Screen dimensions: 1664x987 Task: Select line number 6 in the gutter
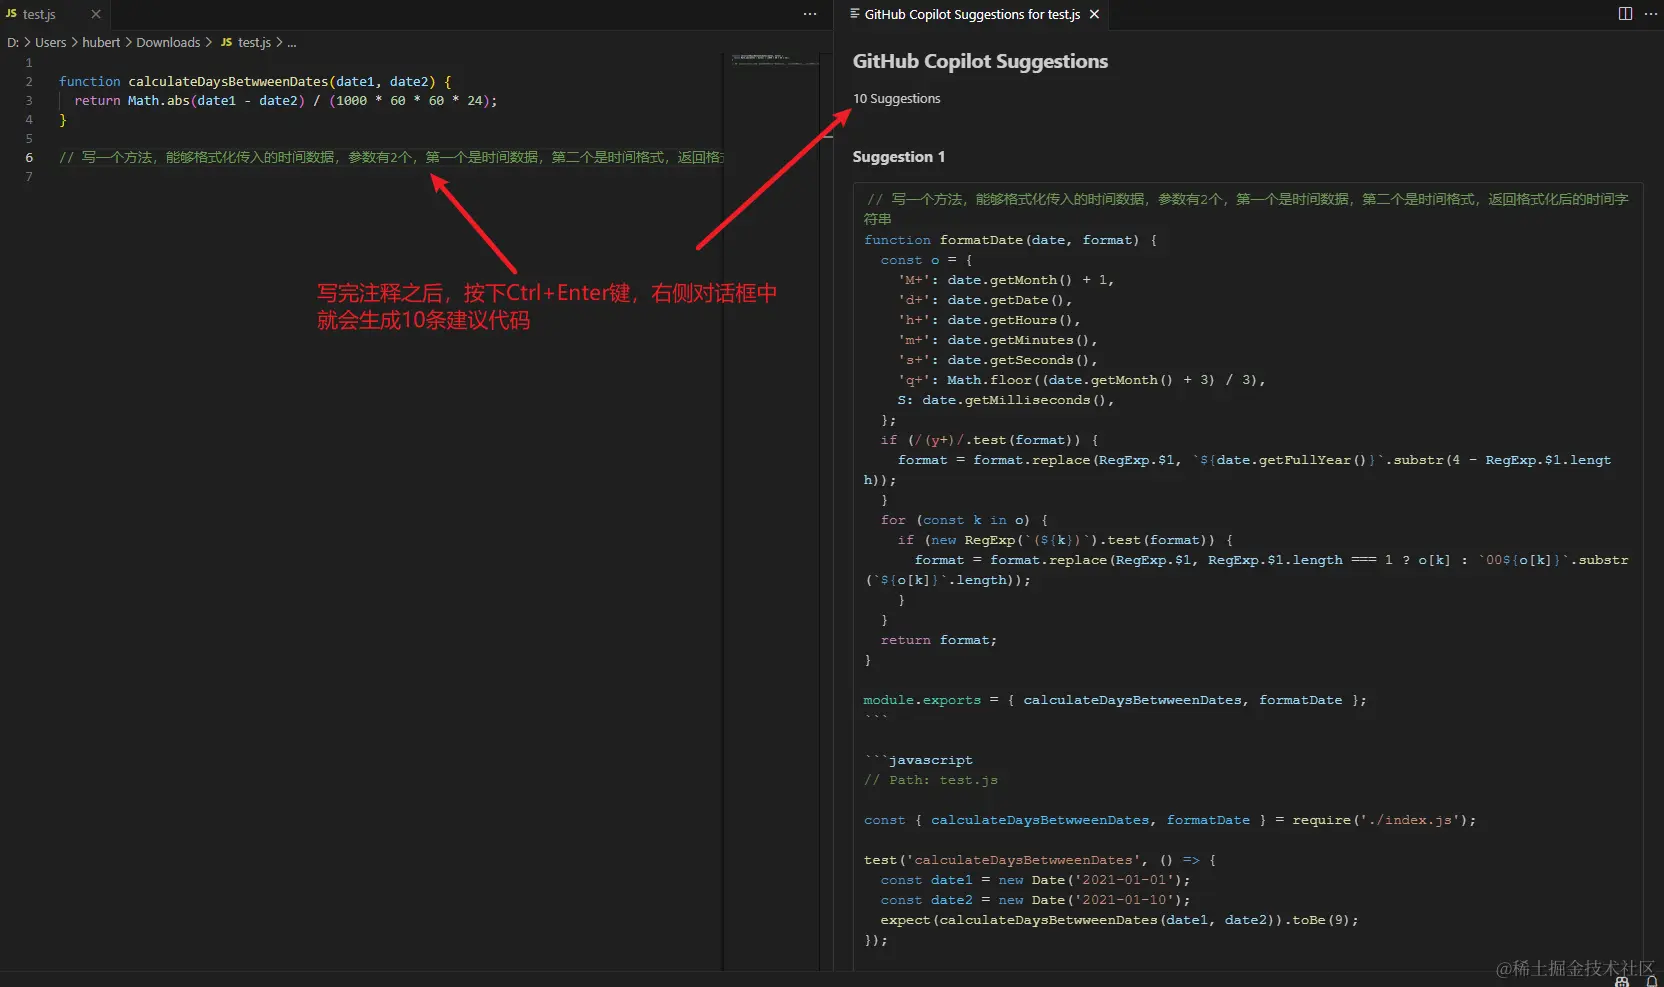[x=29, y=157]
